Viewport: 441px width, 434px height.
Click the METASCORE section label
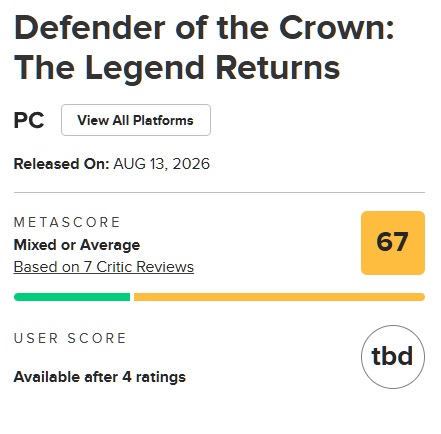coord(67,222)
